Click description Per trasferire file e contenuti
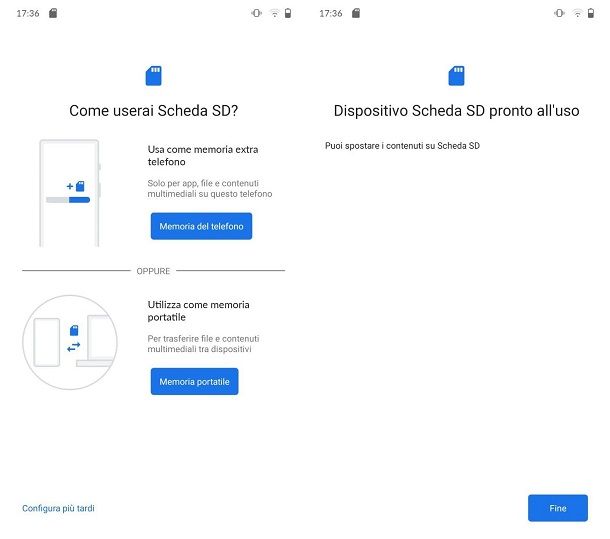 tap(203, 344)
